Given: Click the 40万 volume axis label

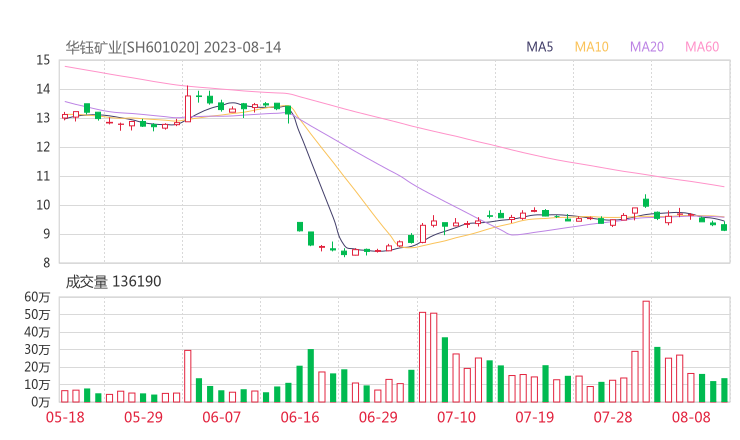Looking at the screenshot, I should [x=37, y=332].
